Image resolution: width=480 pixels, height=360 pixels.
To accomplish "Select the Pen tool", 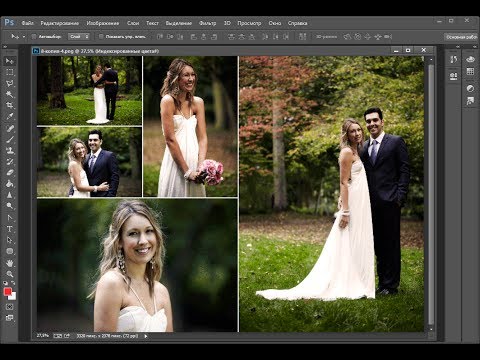I will click(10, 218).
